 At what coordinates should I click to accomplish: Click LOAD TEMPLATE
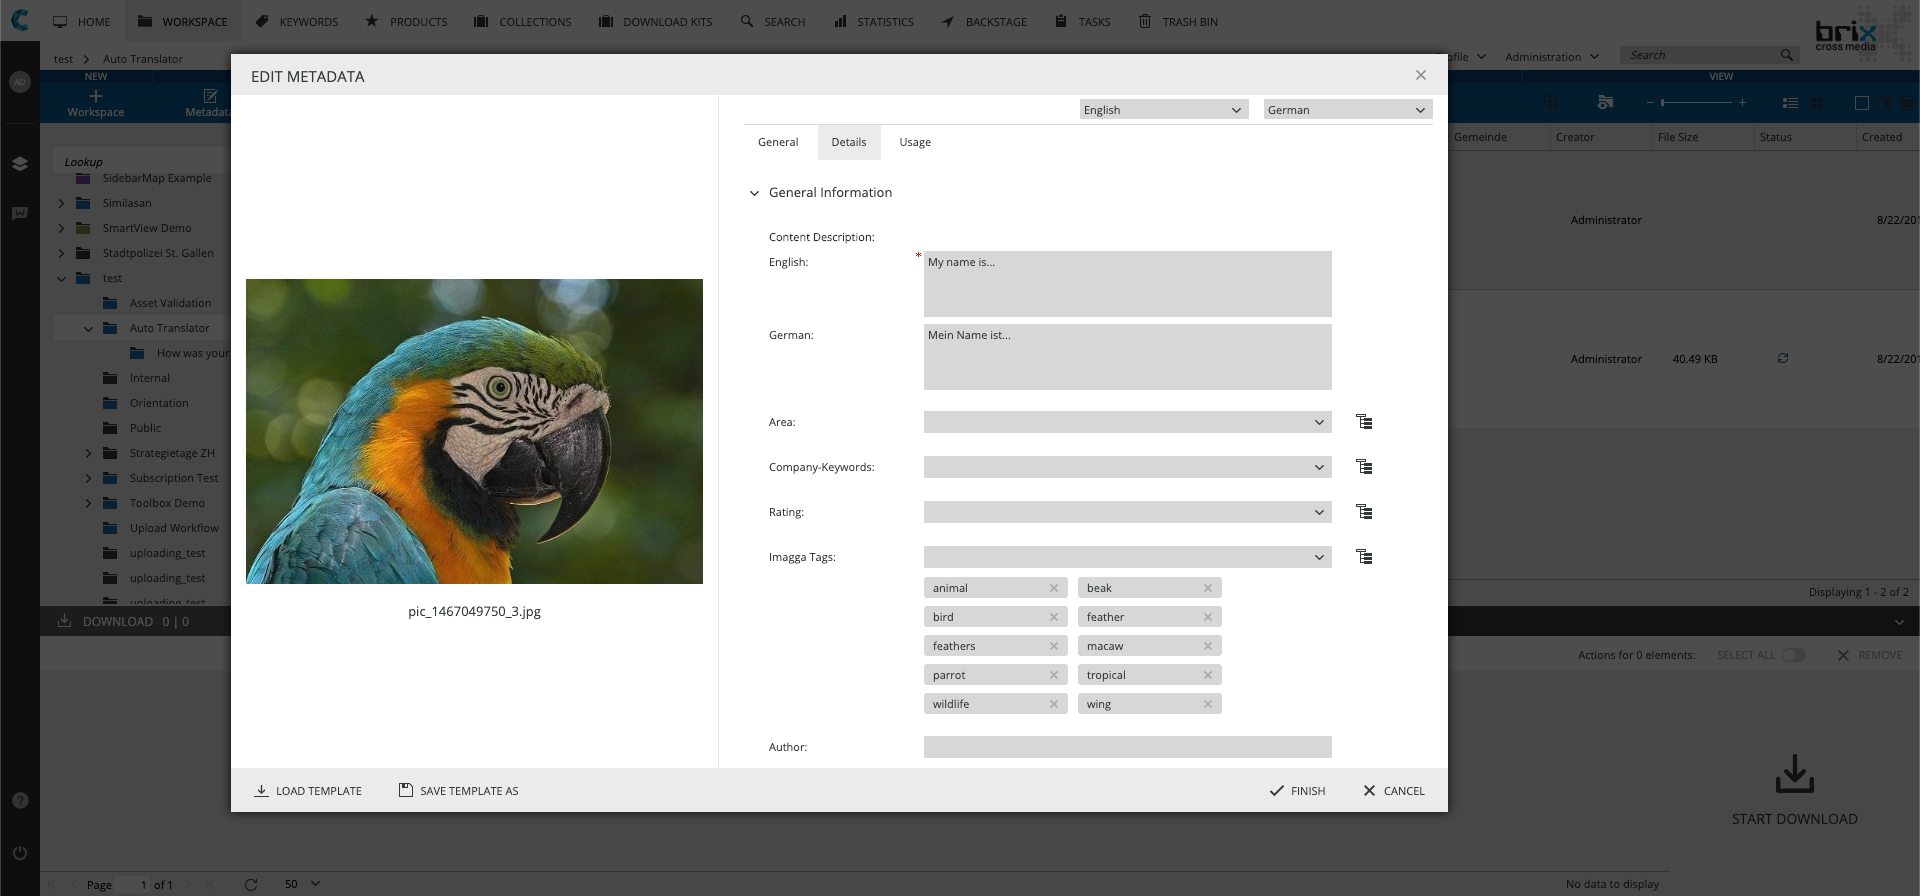coord(308,791)
